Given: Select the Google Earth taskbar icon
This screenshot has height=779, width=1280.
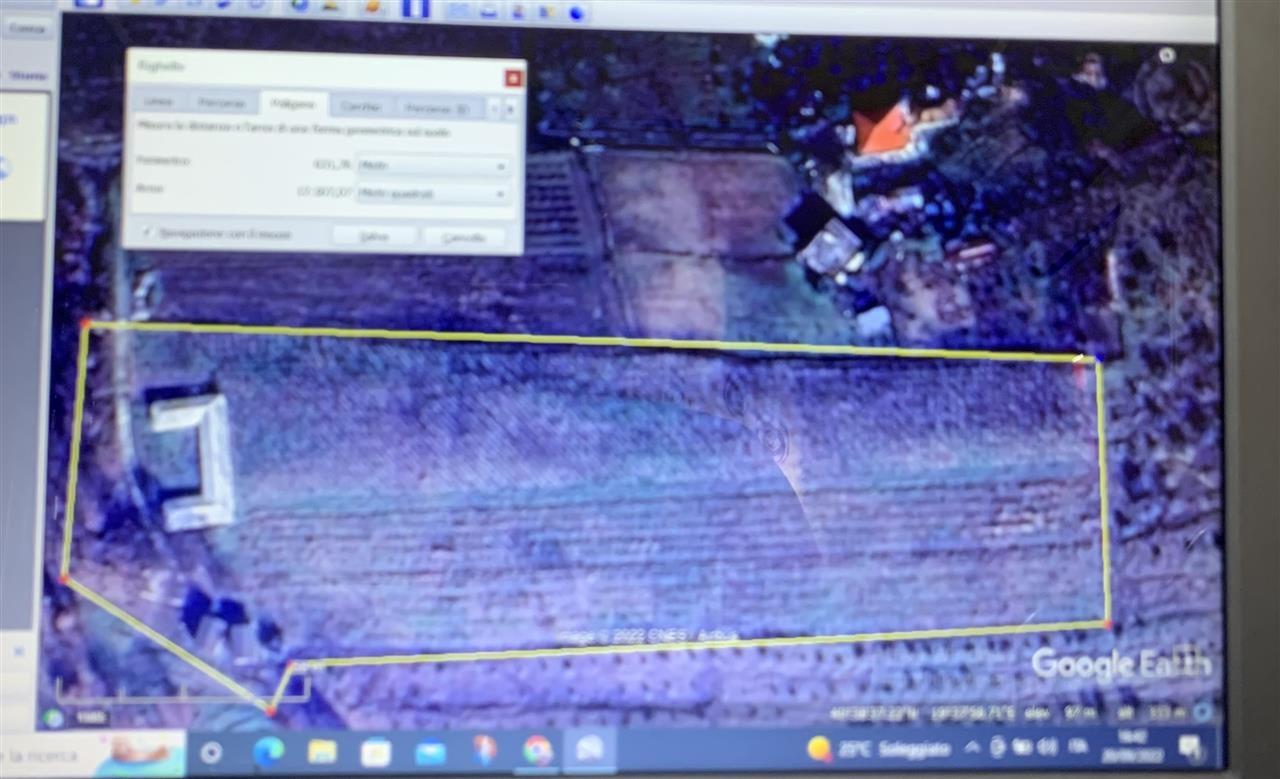Looking at the screenshot, I should coord(590,749).
